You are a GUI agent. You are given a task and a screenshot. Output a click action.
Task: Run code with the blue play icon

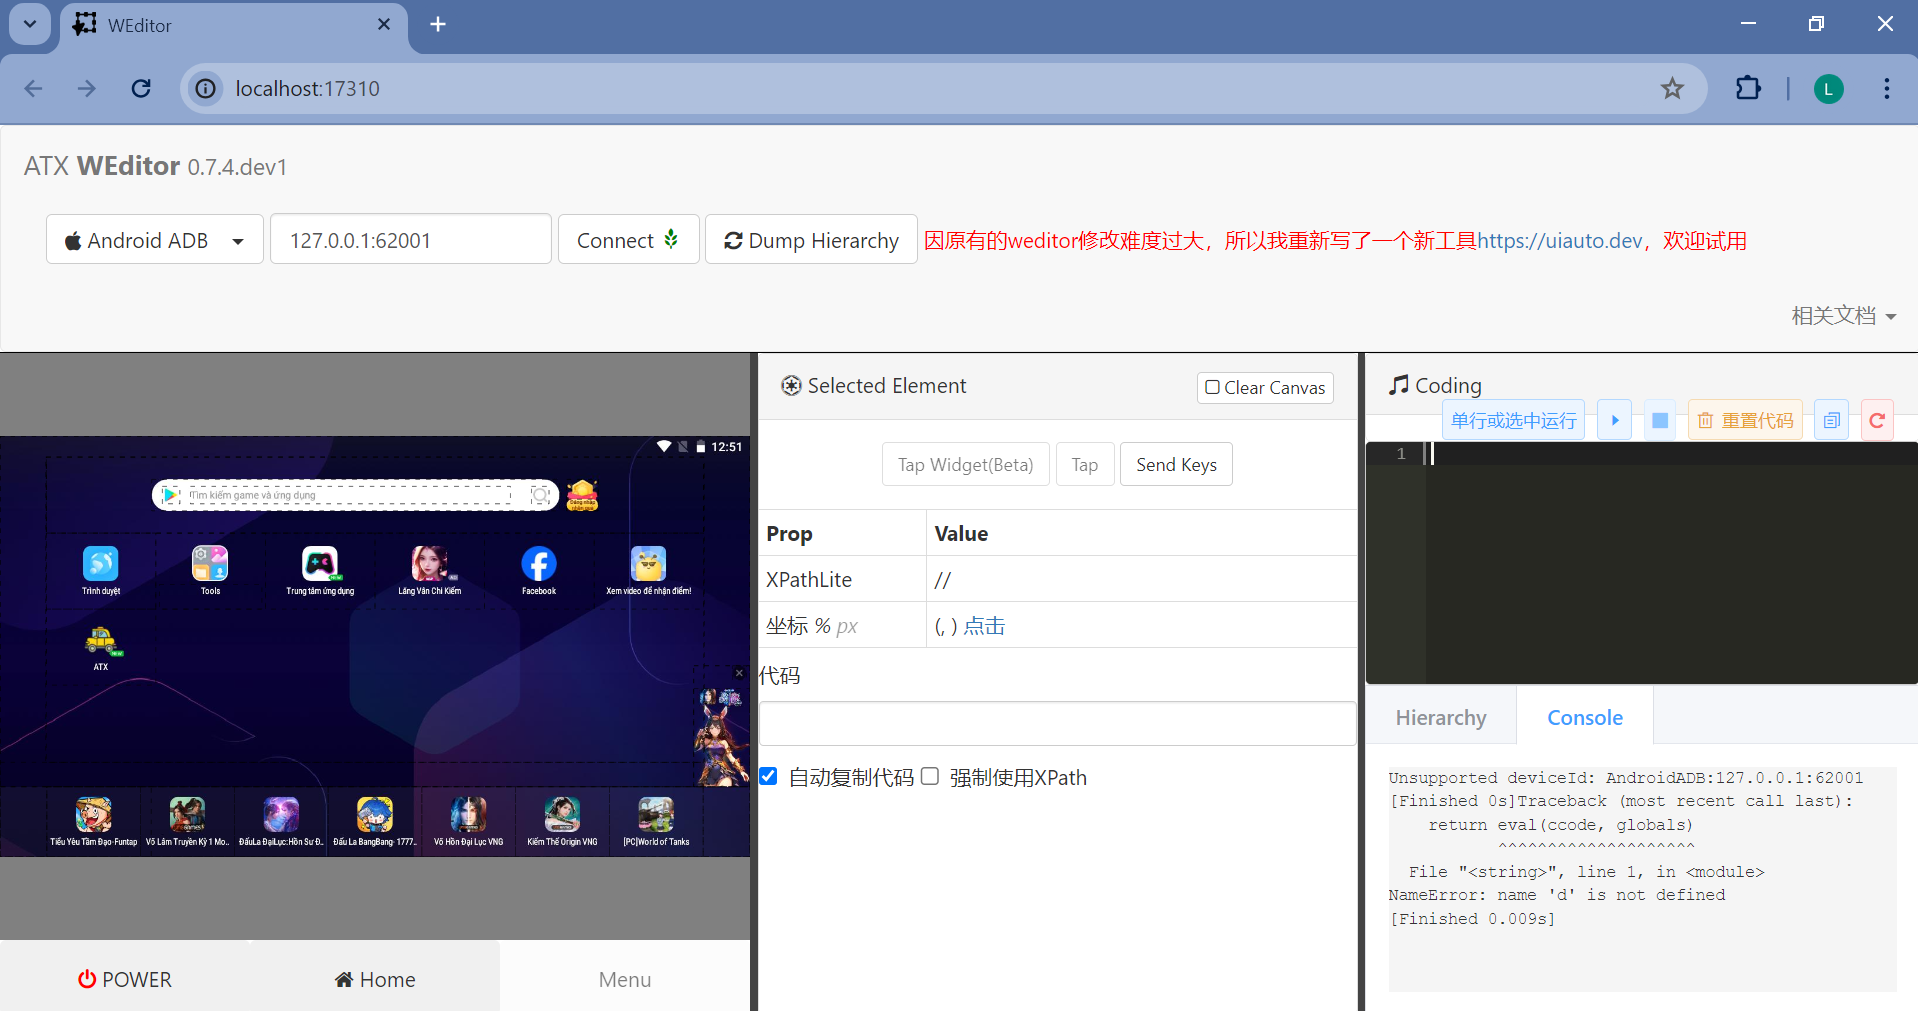(x=1614, y=420)
